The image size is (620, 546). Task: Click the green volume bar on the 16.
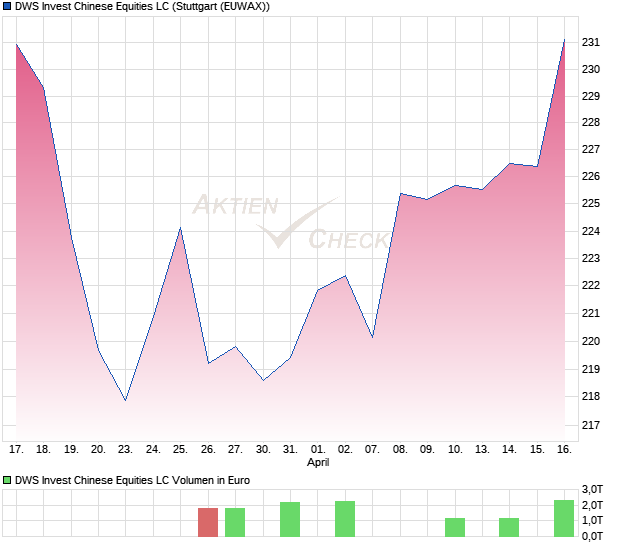(x=564, y=518)
